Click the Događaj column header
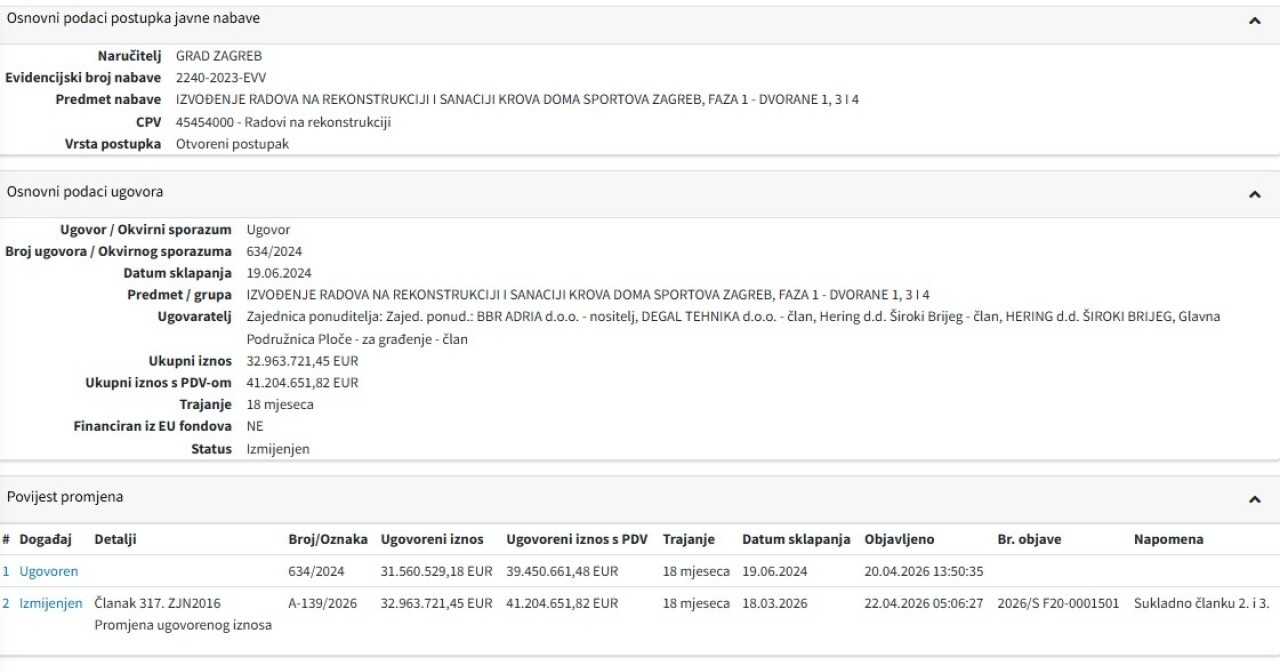The width and height of the screenshot is (1280, 672). click(46, 539)
